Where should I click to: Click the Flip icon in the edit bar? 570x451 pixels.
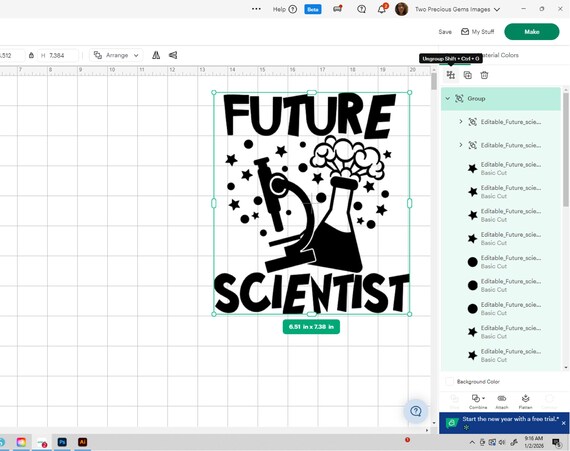(x=156, y=55)
